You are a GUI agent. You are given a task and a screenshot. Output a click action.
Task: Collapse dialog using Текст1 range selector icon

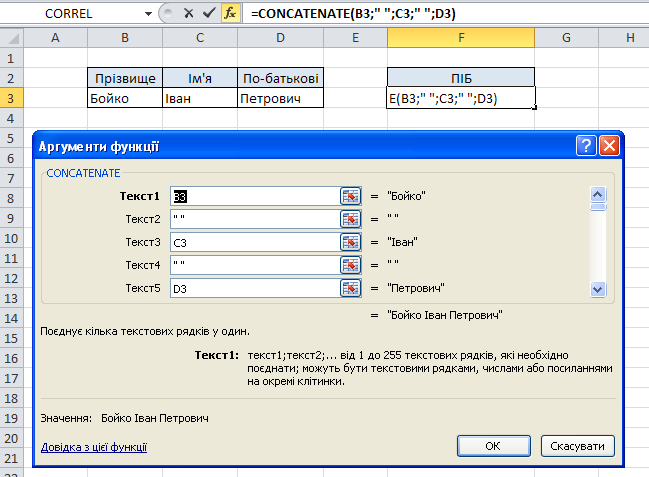pyautogui.click(x=350, y=196)
